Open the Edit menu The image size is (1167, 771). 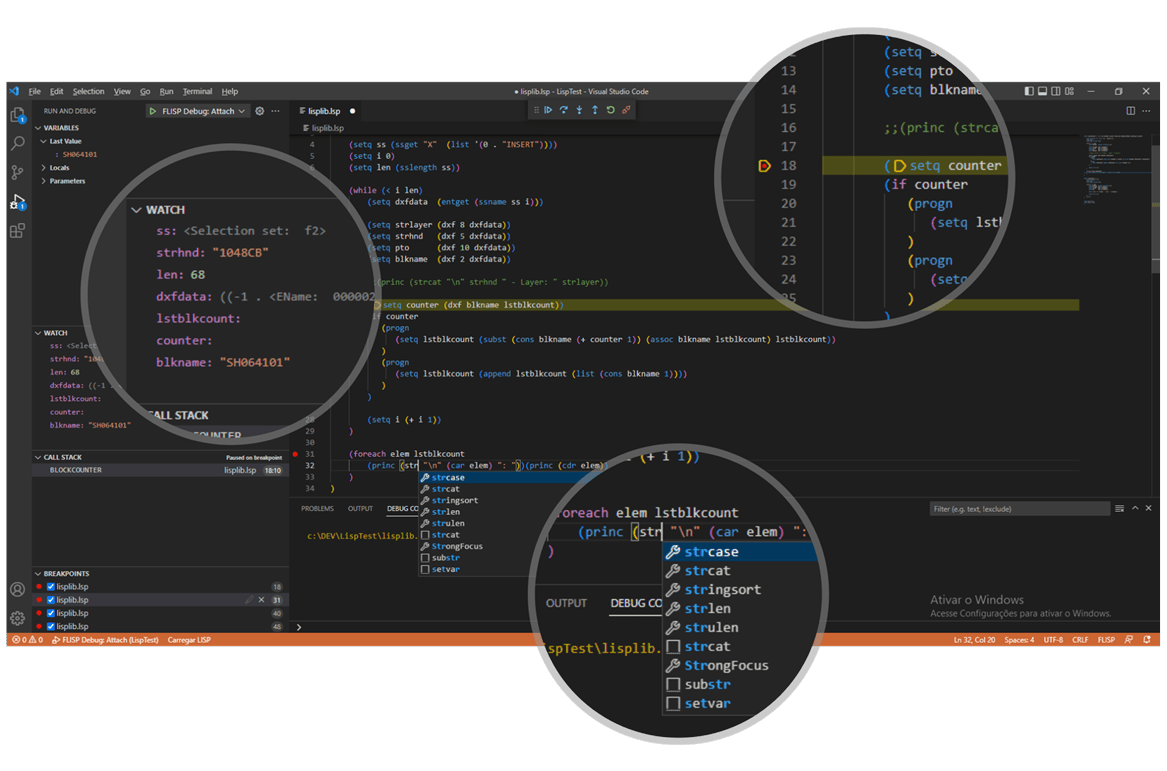[57, 92]
